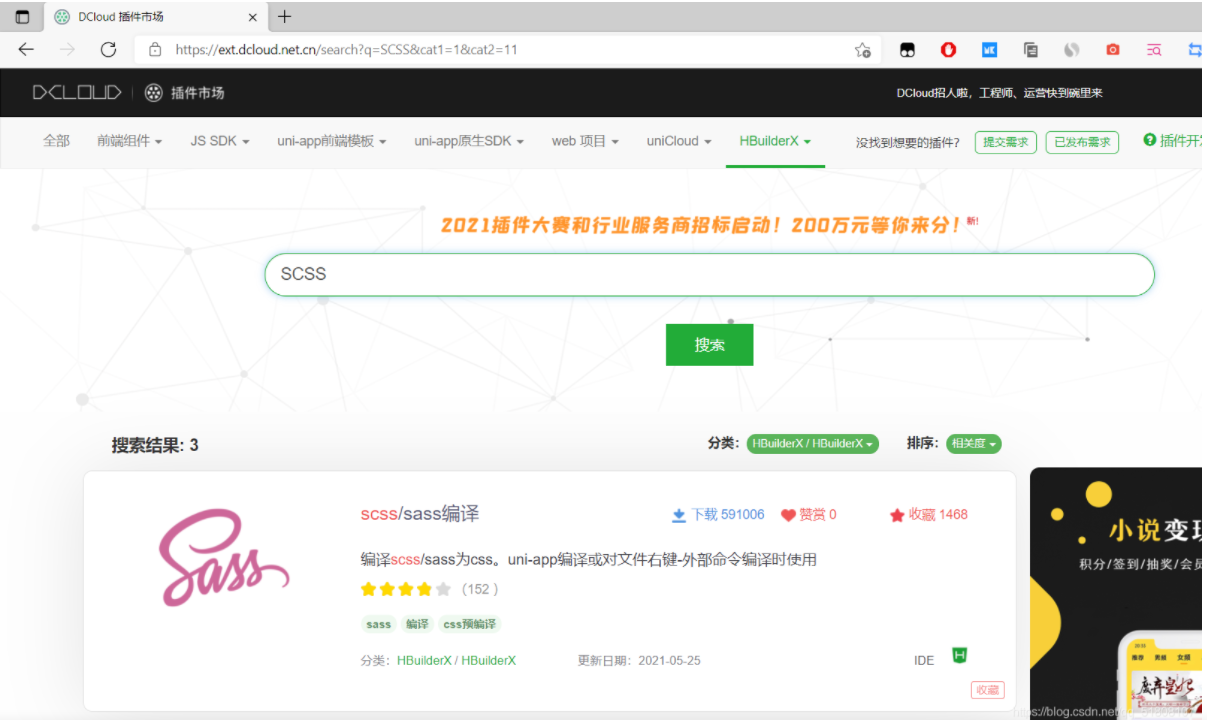Click the download icon next to 591006

pos(679,514)
